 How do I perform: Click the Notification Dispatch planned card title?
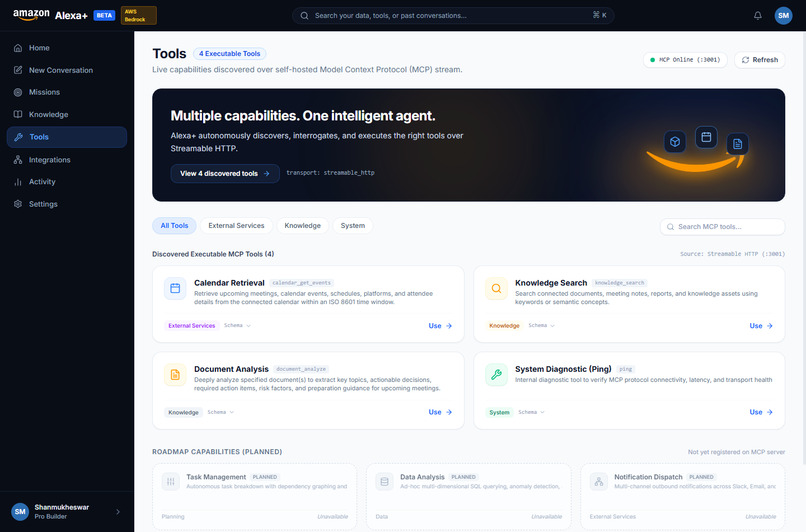coord(648,477)
